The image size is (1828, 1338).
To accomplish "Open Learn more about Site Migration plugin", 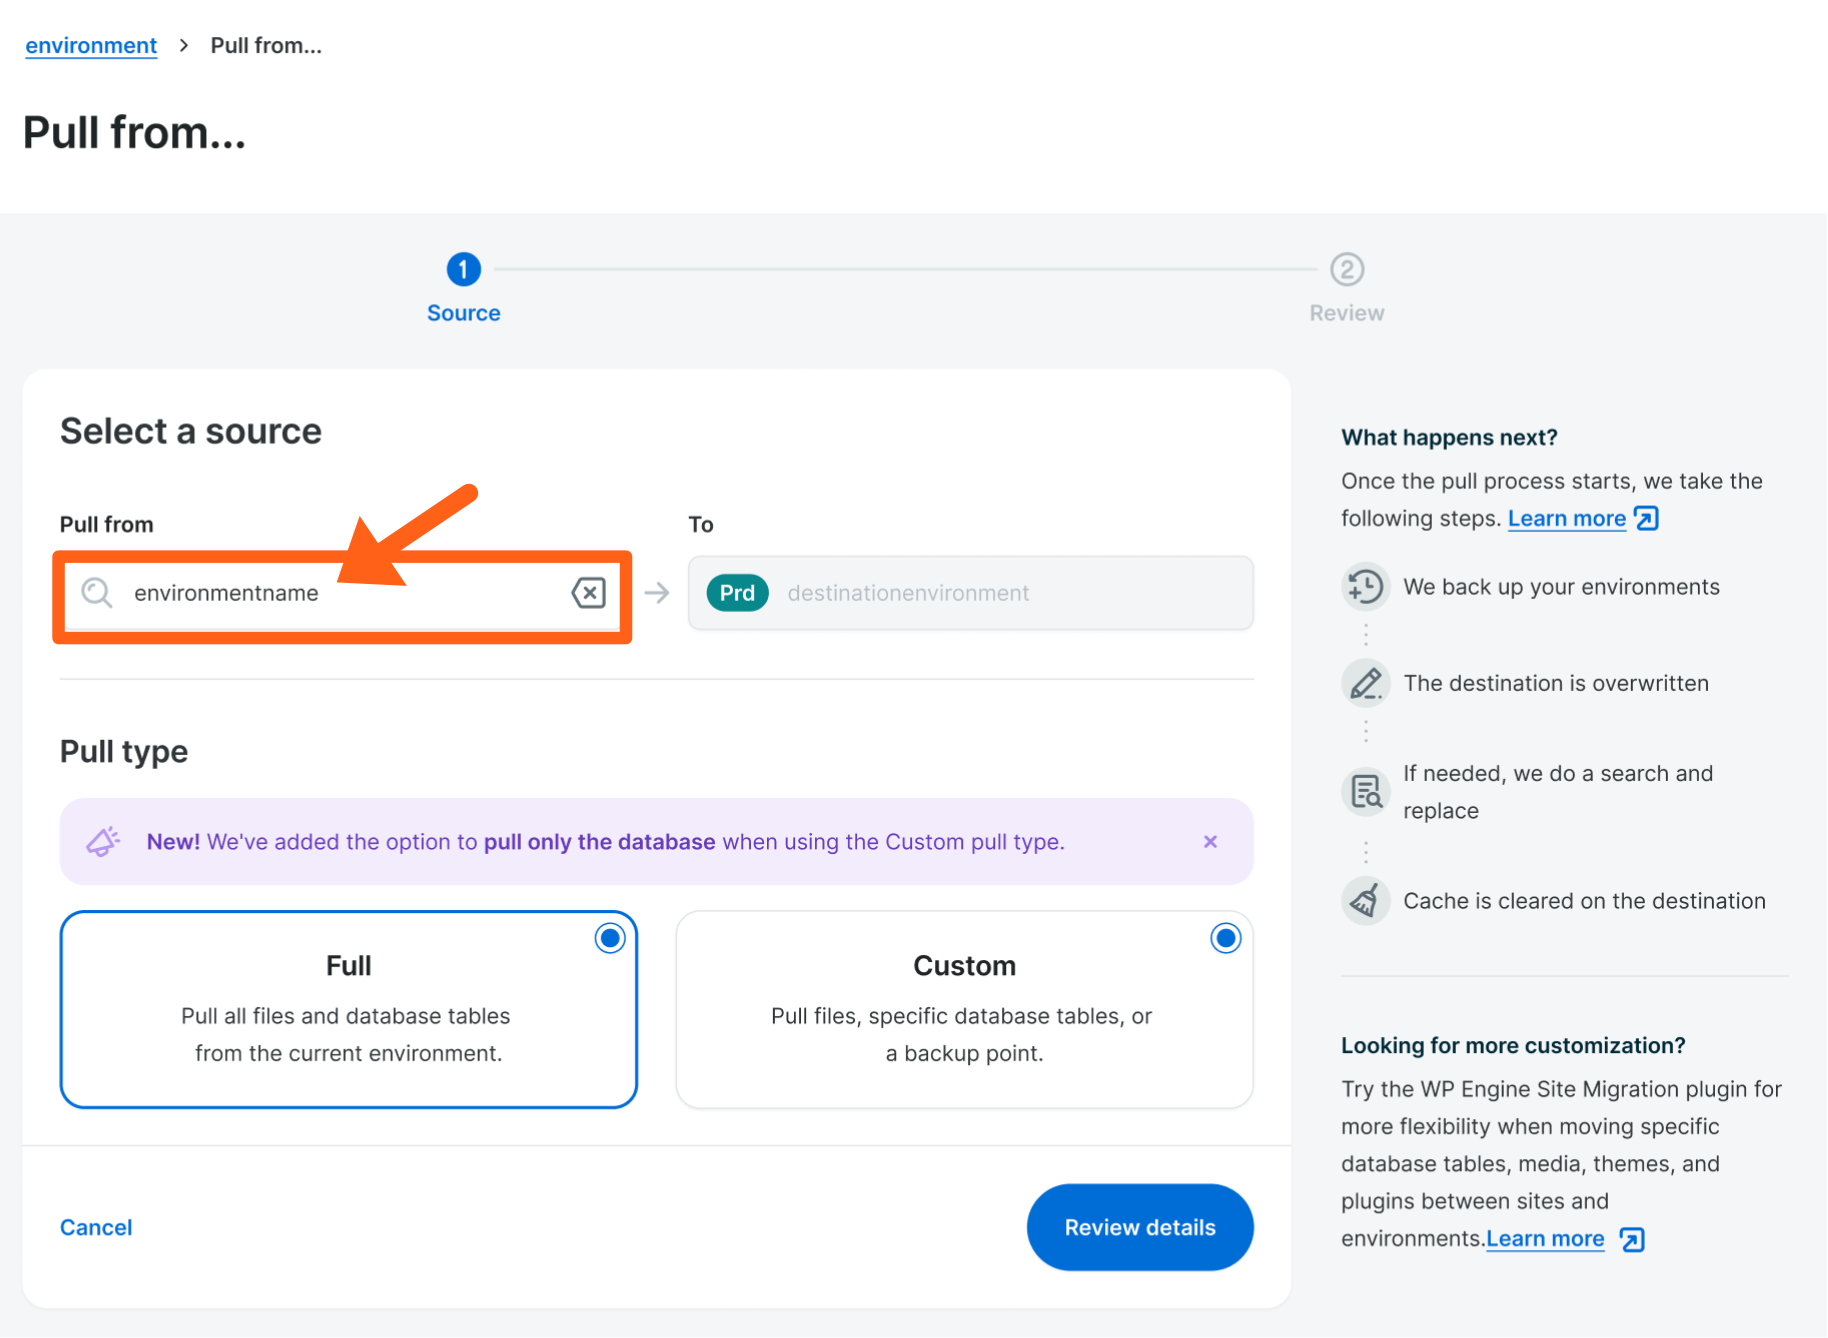I will click(x=1545, y=1239).
